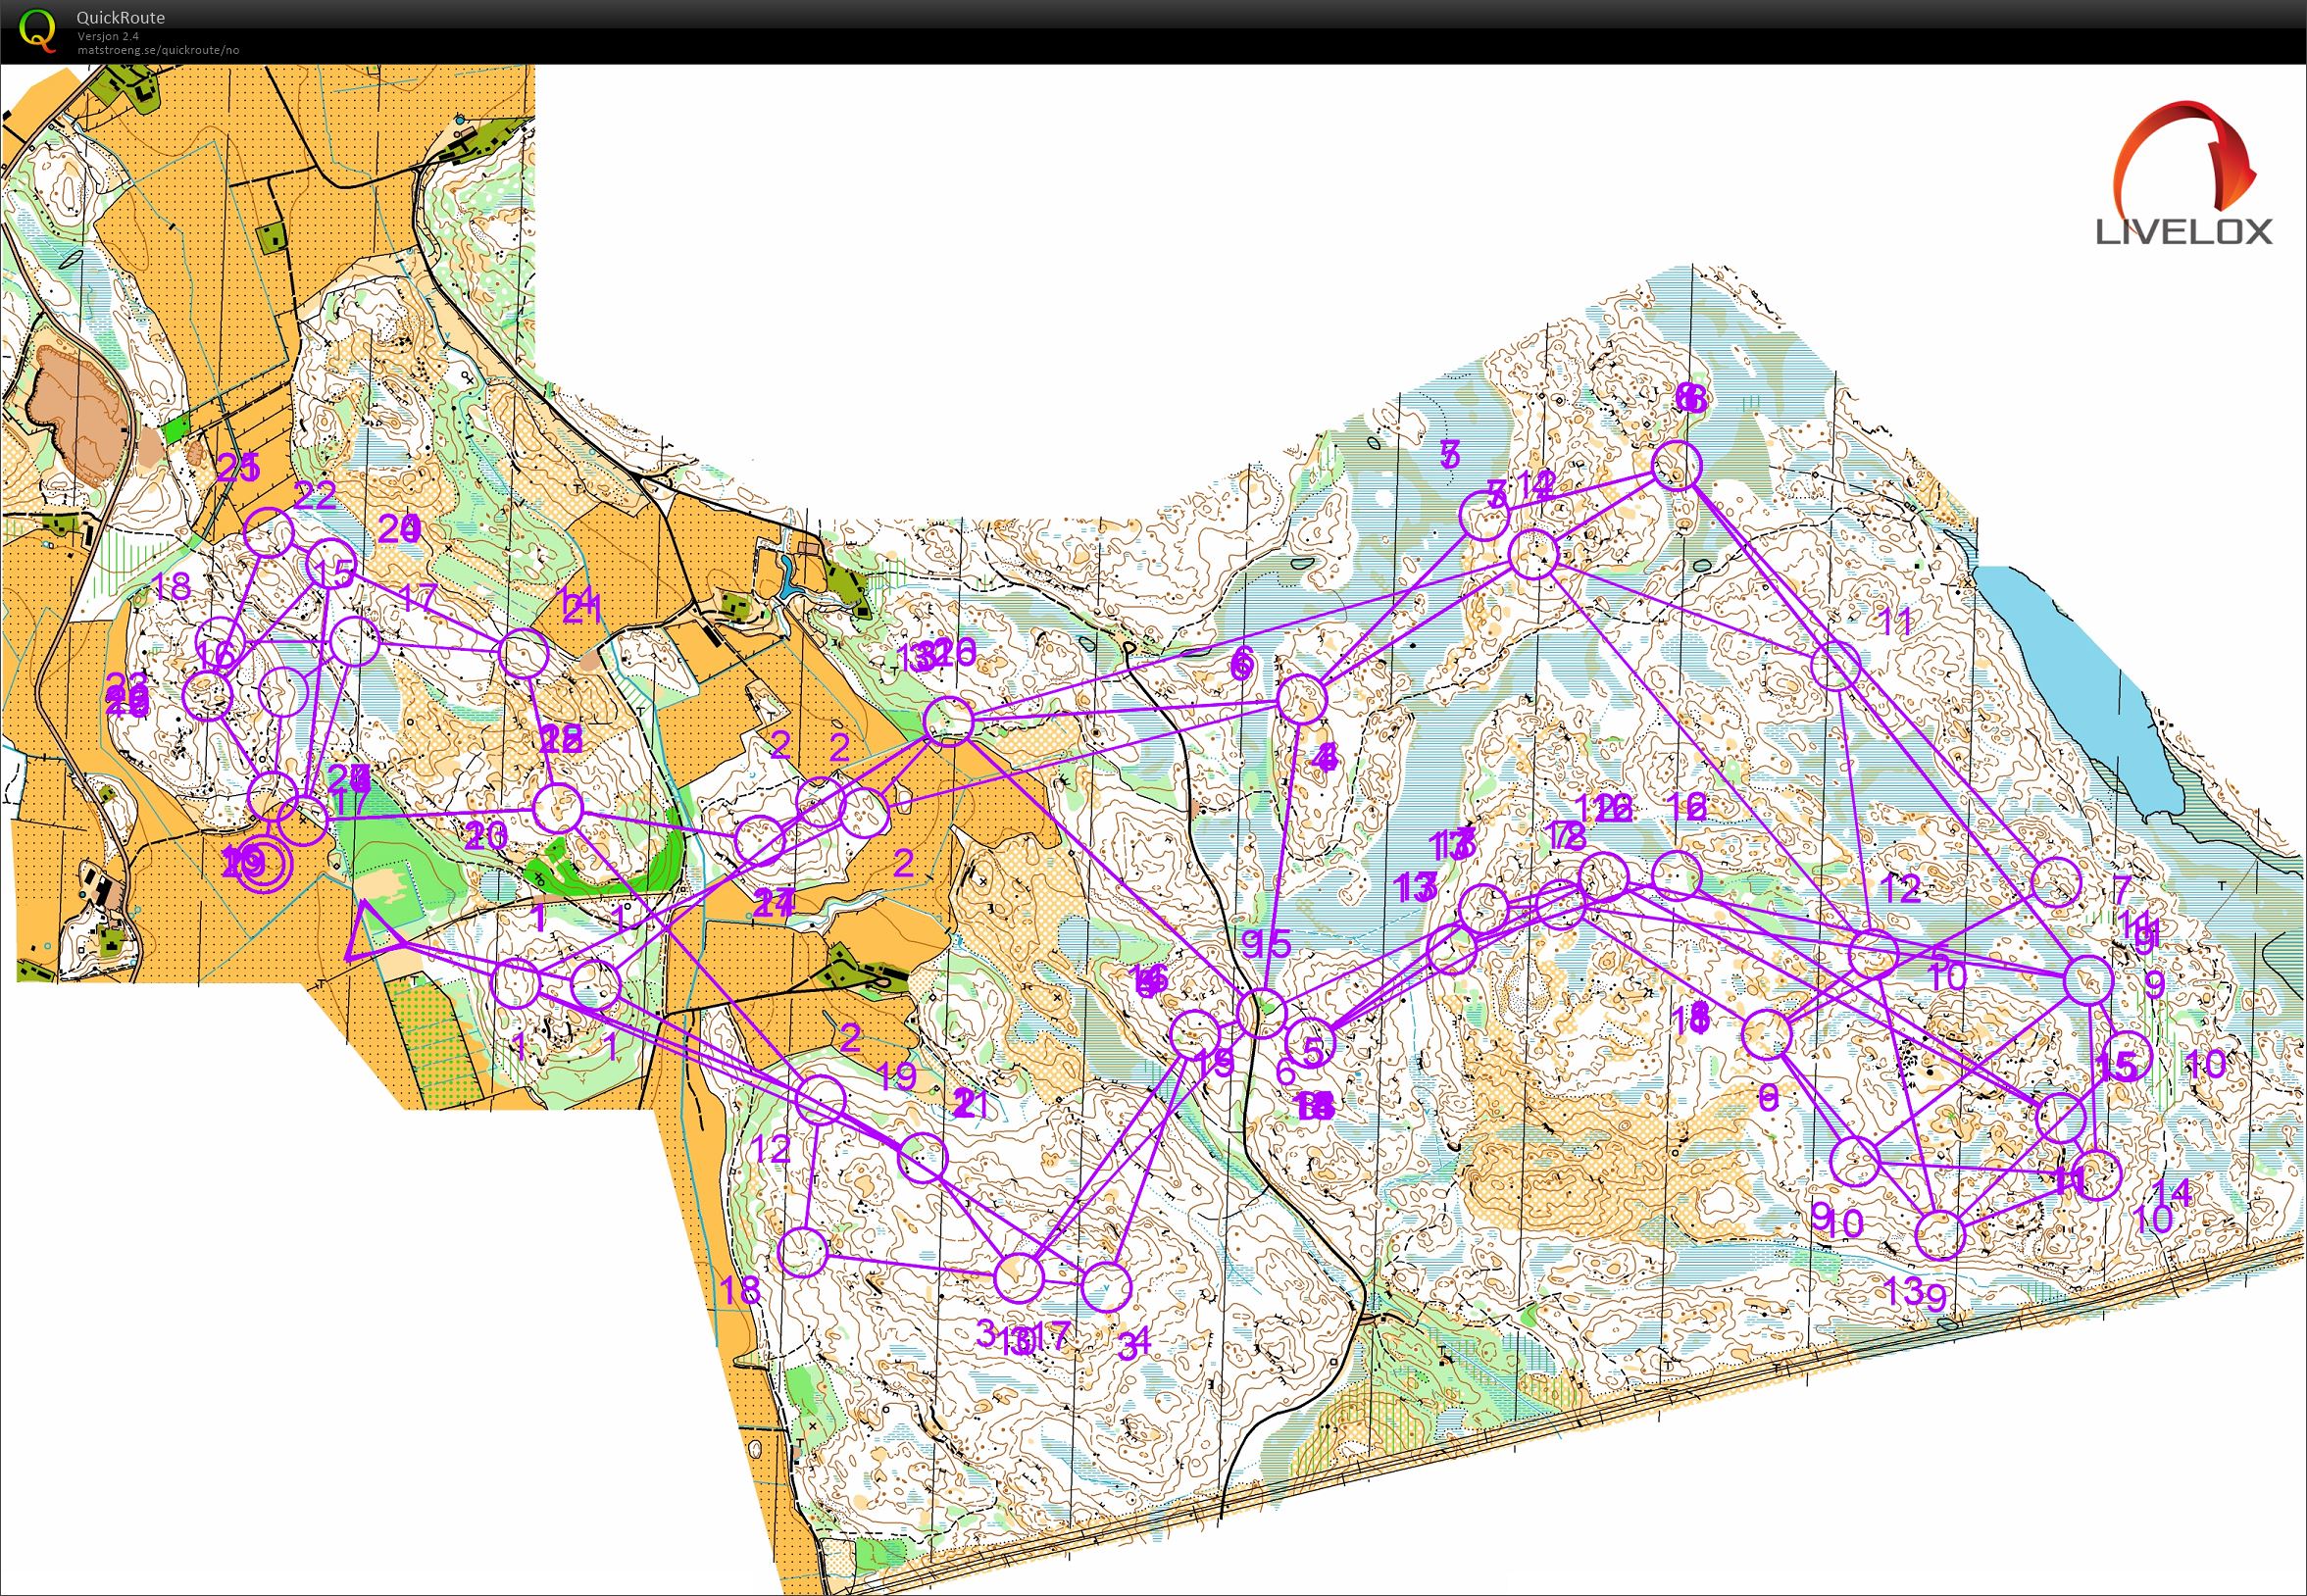Click the Livelox logo
Screen dimensions: 2307x1596
[x=2183, y=175]
